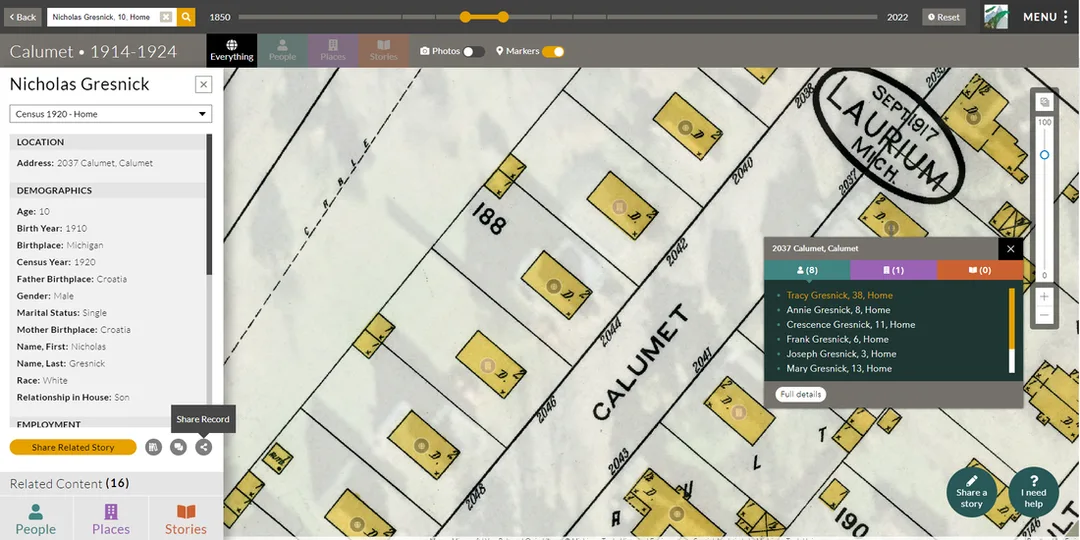Select the stories (0) tab in popup
The width and height of the screenshot is (1080, 540).
point(979,270)
